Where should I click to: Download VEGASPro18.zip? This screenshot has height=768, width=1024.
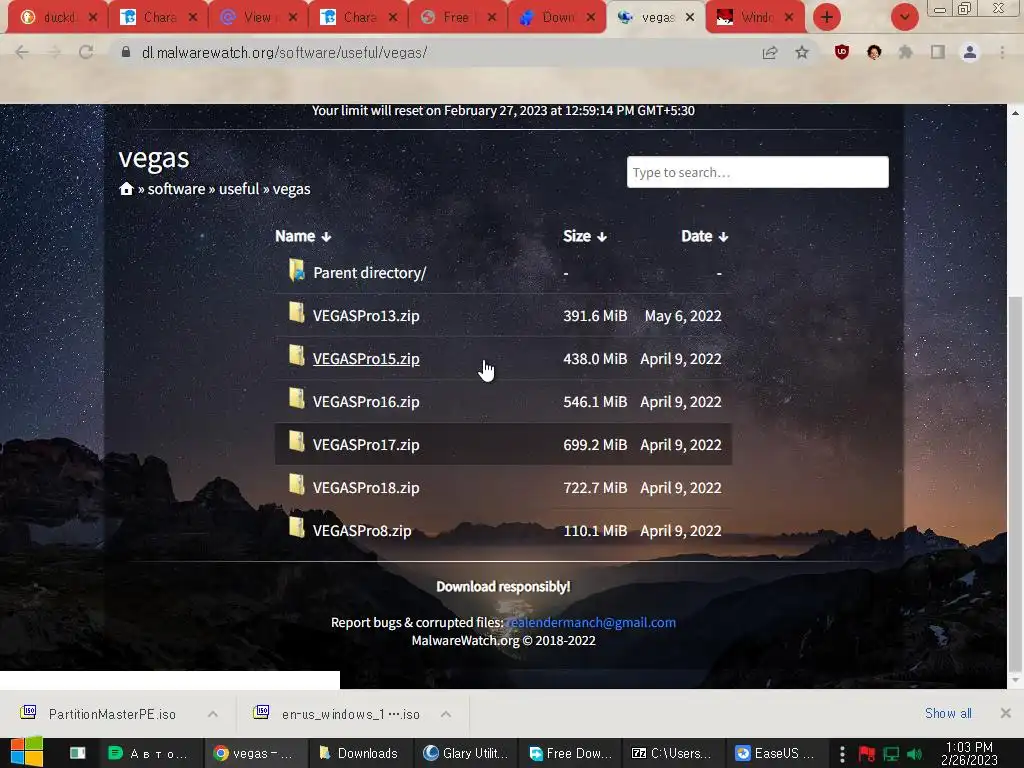366,488
